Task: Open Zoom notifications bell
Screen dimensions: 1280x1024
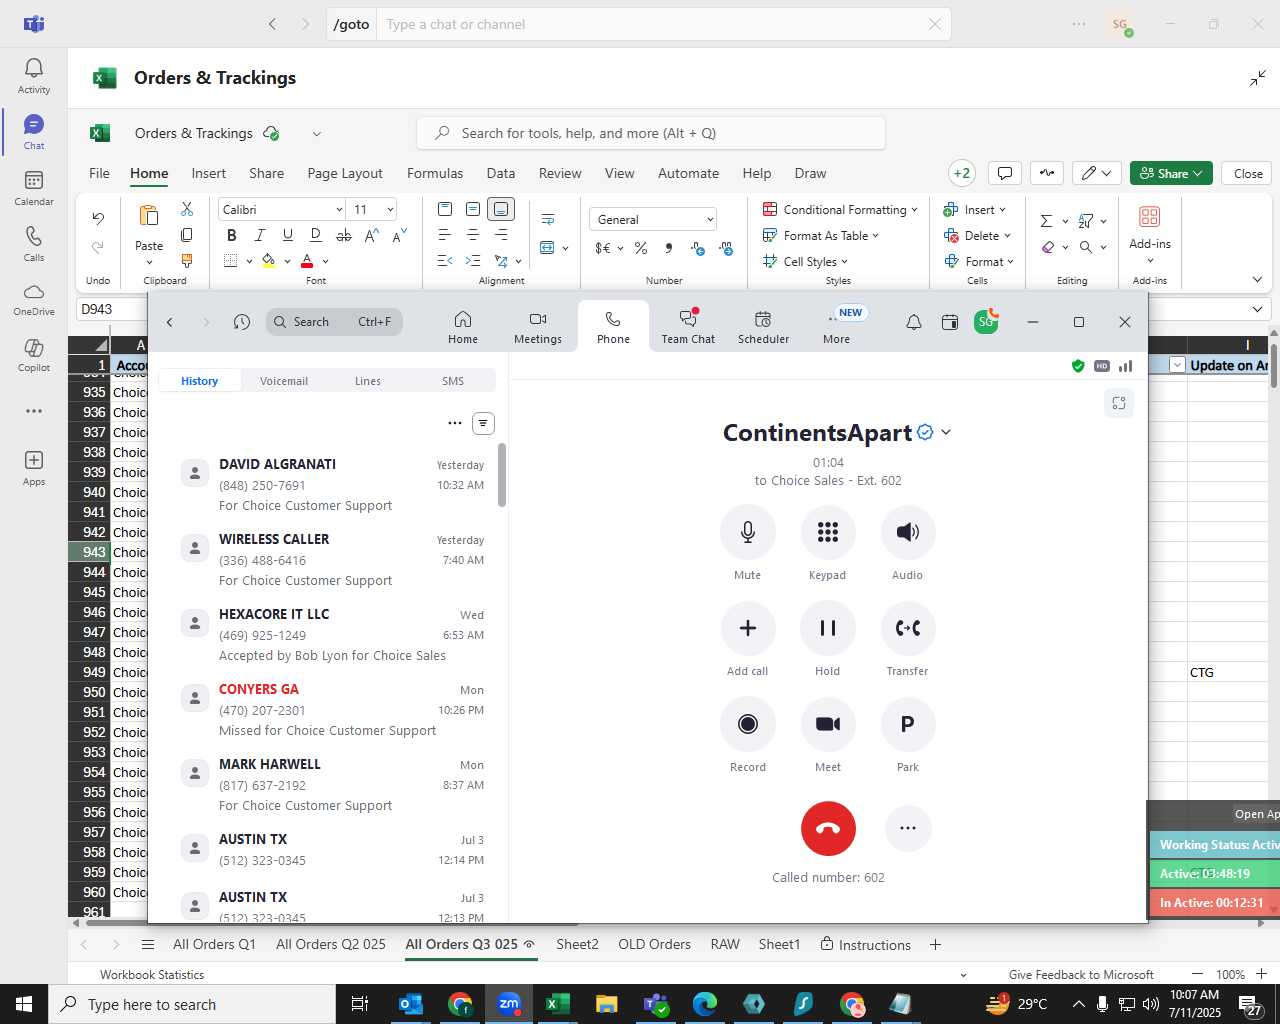Action: (914, 322)
